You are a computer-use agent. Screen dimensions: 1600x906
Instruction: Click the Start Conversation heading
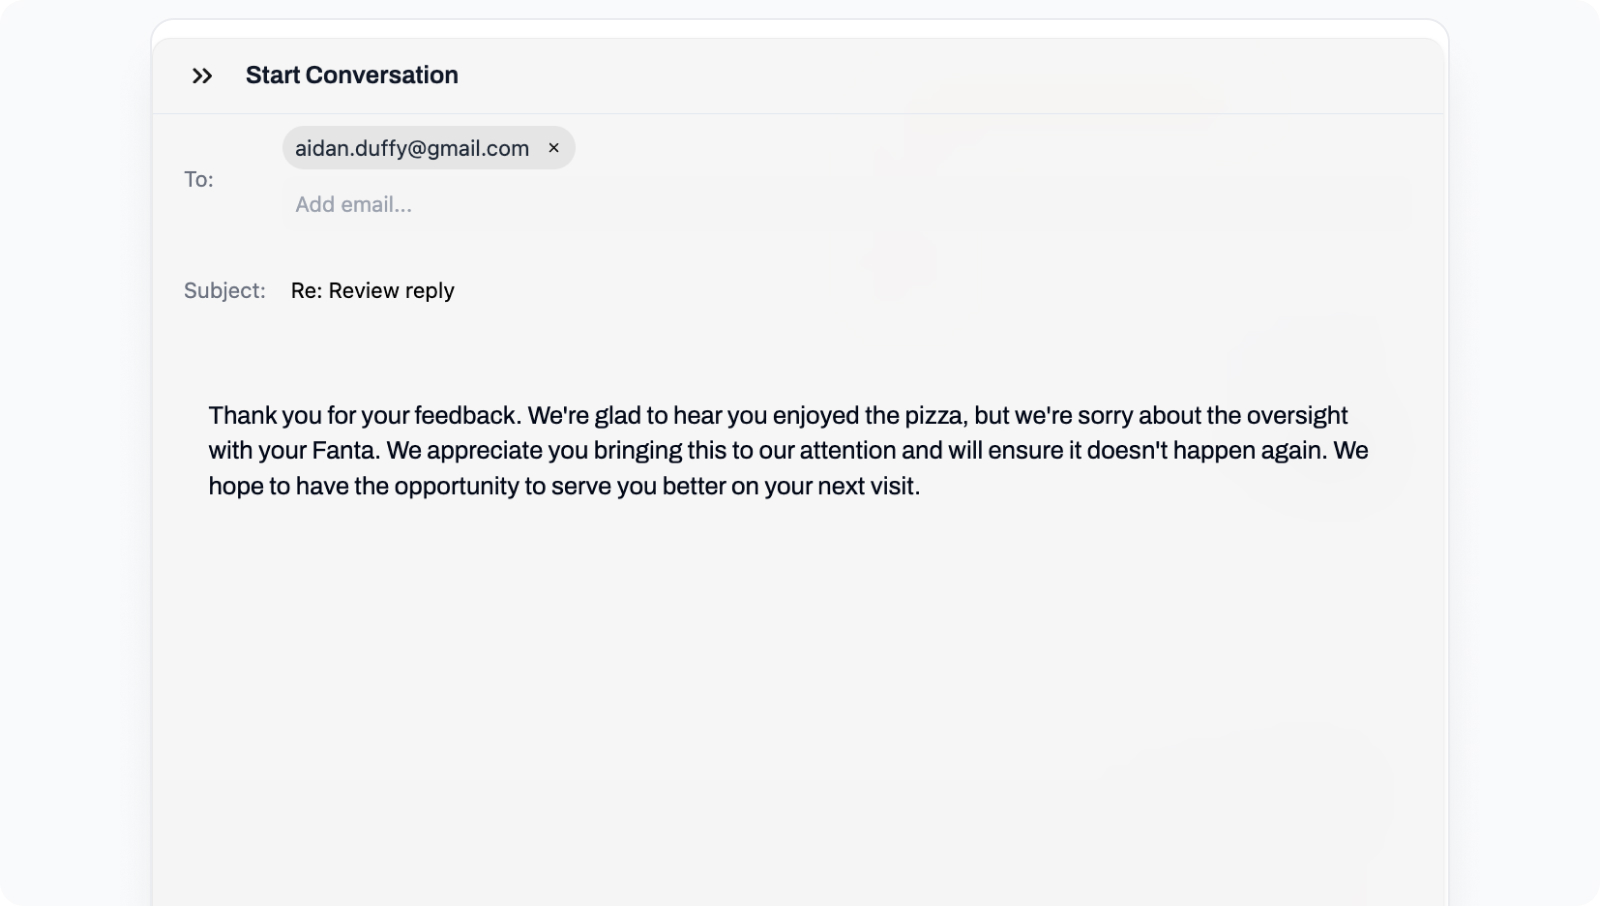click(x=352, y=75)
